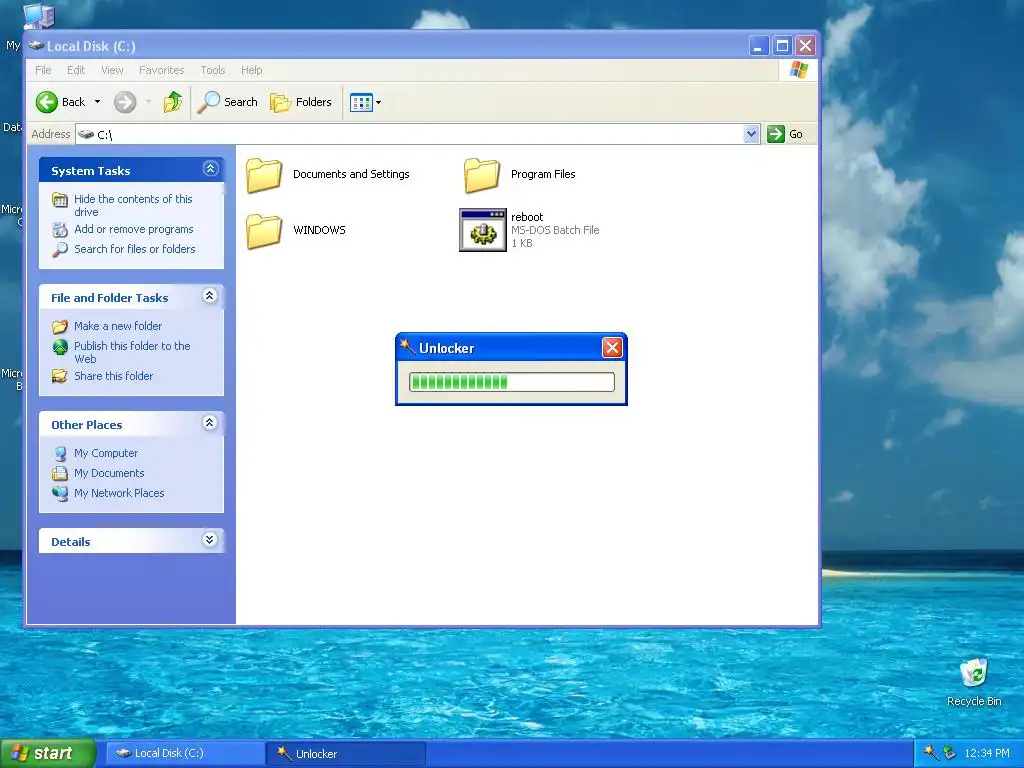Click the Windows flag logo in Explorer
Image resolution: width=1024 pixels, height=768 pixels.
click(x=798, y=69)
